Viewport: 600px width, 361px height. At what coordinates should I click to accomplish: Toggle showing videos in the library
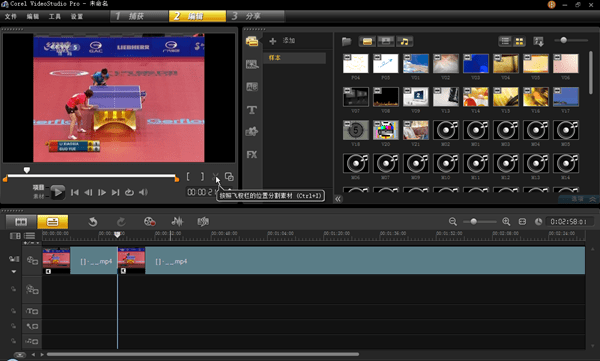(x=367, y=41)
